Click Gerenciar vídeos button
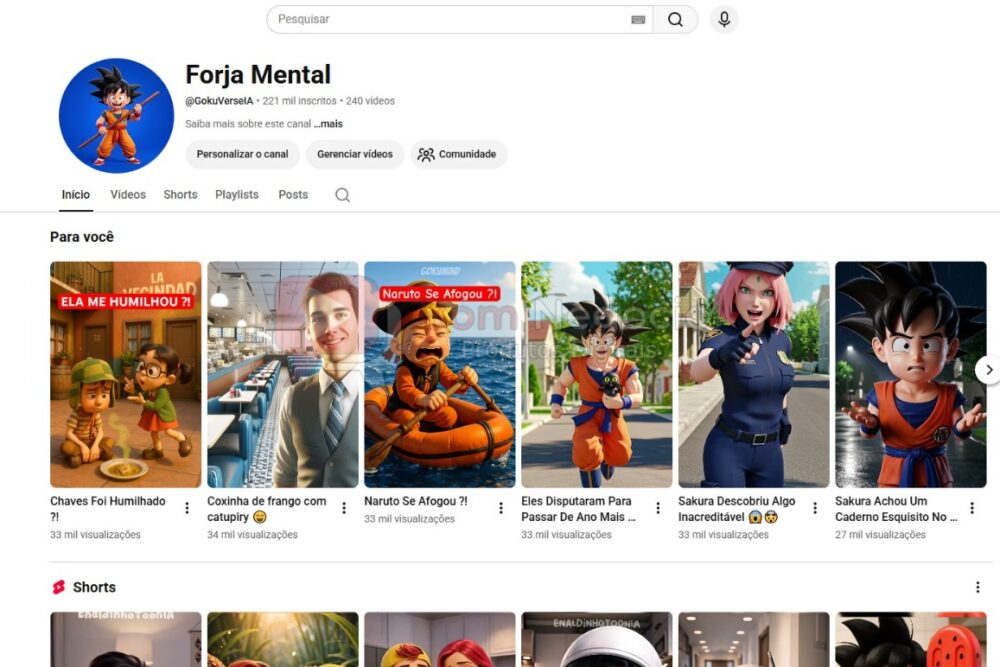 (355, 154)
